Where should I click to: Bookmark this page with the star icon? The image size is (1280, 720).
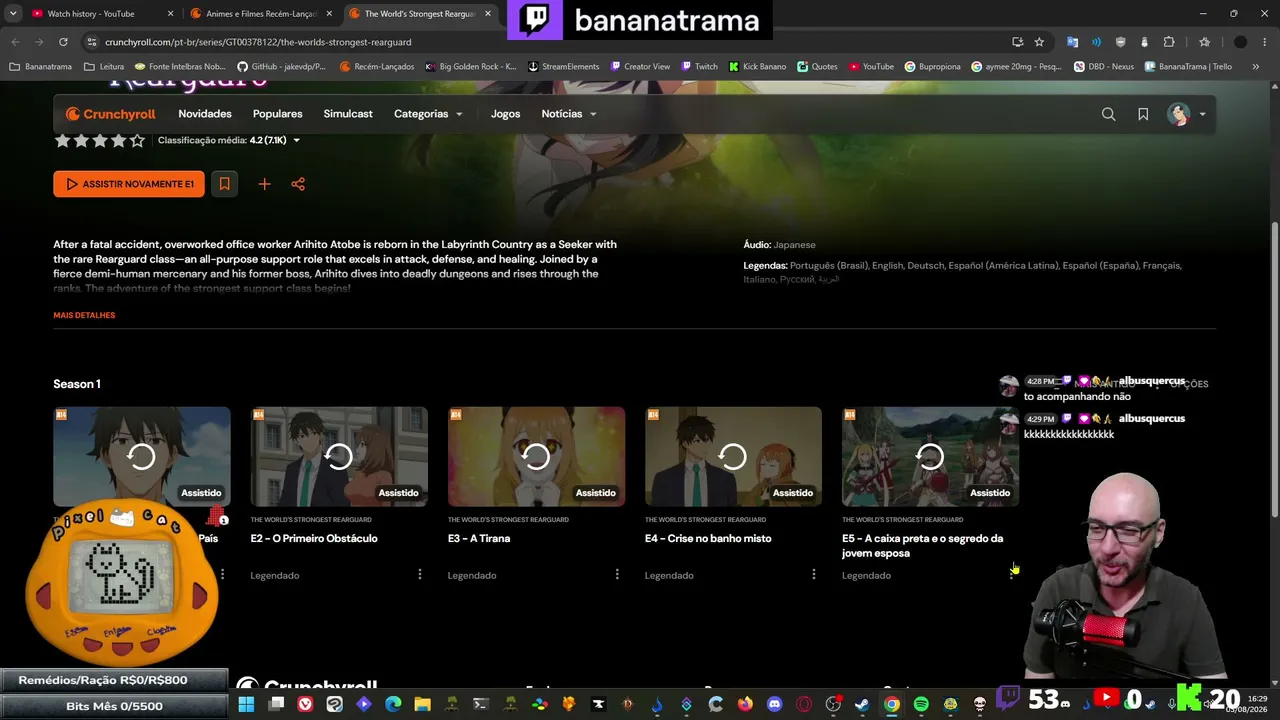pyautogui.click(x=1039, y=42)
